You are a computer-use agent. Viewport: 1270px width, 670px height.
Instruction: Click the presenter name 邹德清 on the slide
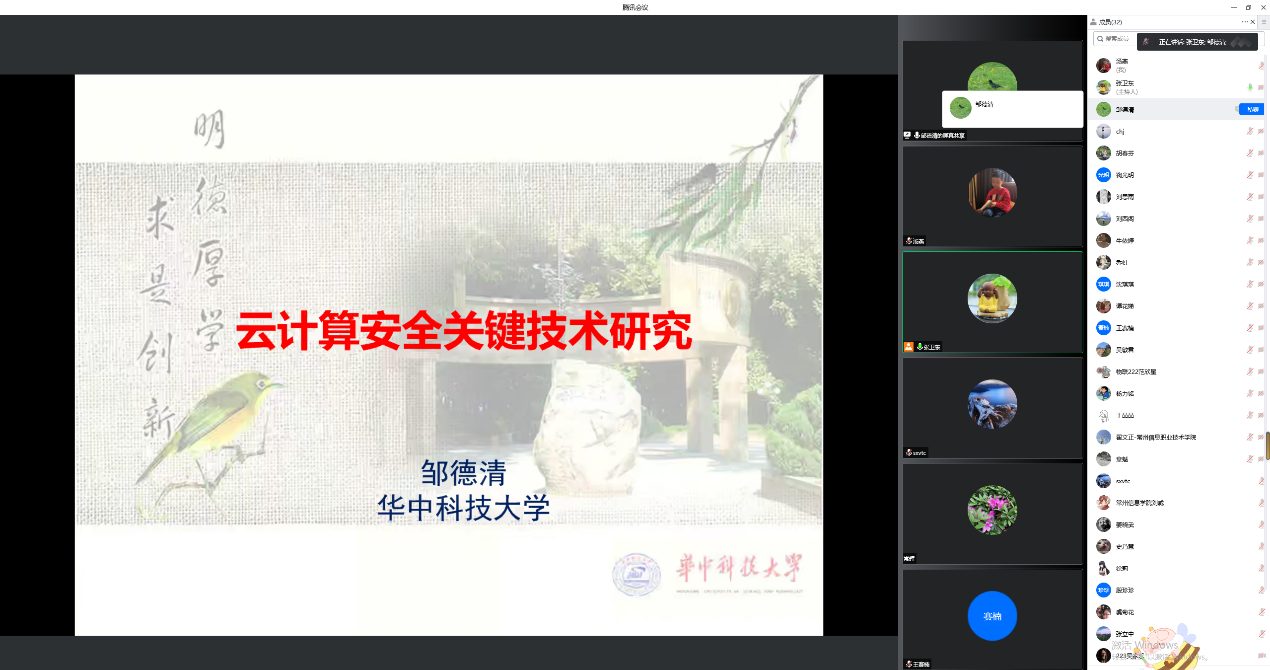click(464, 472)
